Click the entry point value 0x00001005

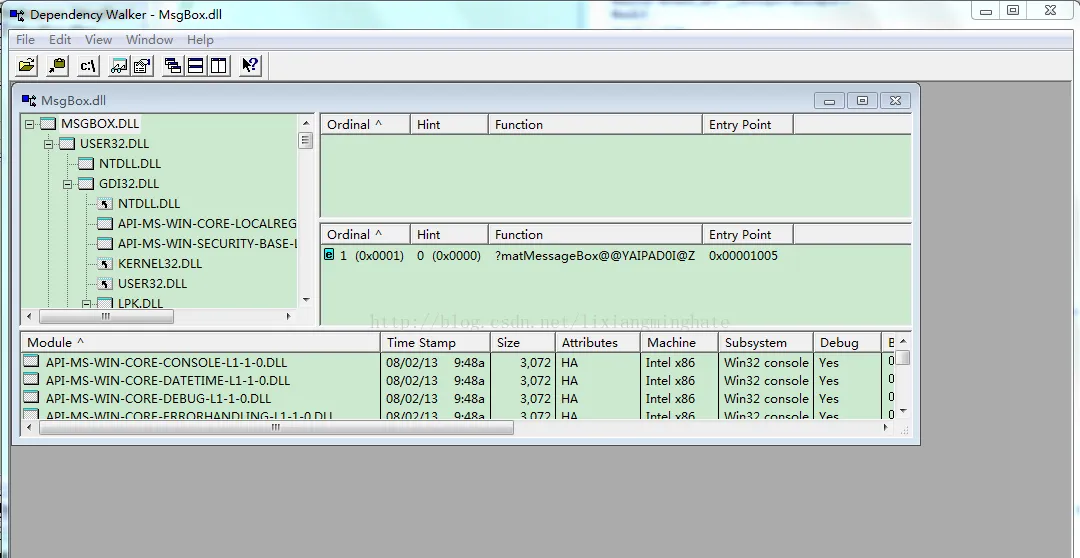(743, 256)
